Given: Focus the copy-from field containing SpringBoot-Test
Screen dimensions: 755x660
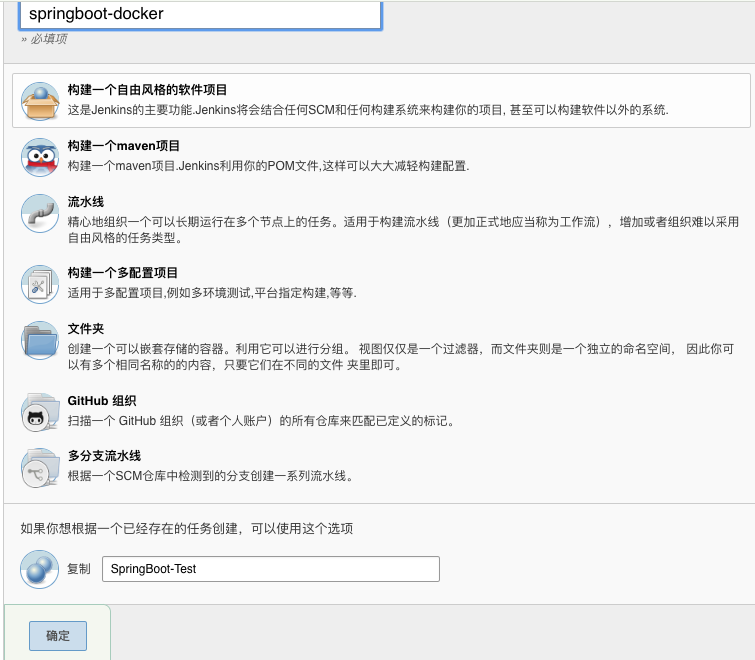Looking at the screenshot, I should pos(271,569).
